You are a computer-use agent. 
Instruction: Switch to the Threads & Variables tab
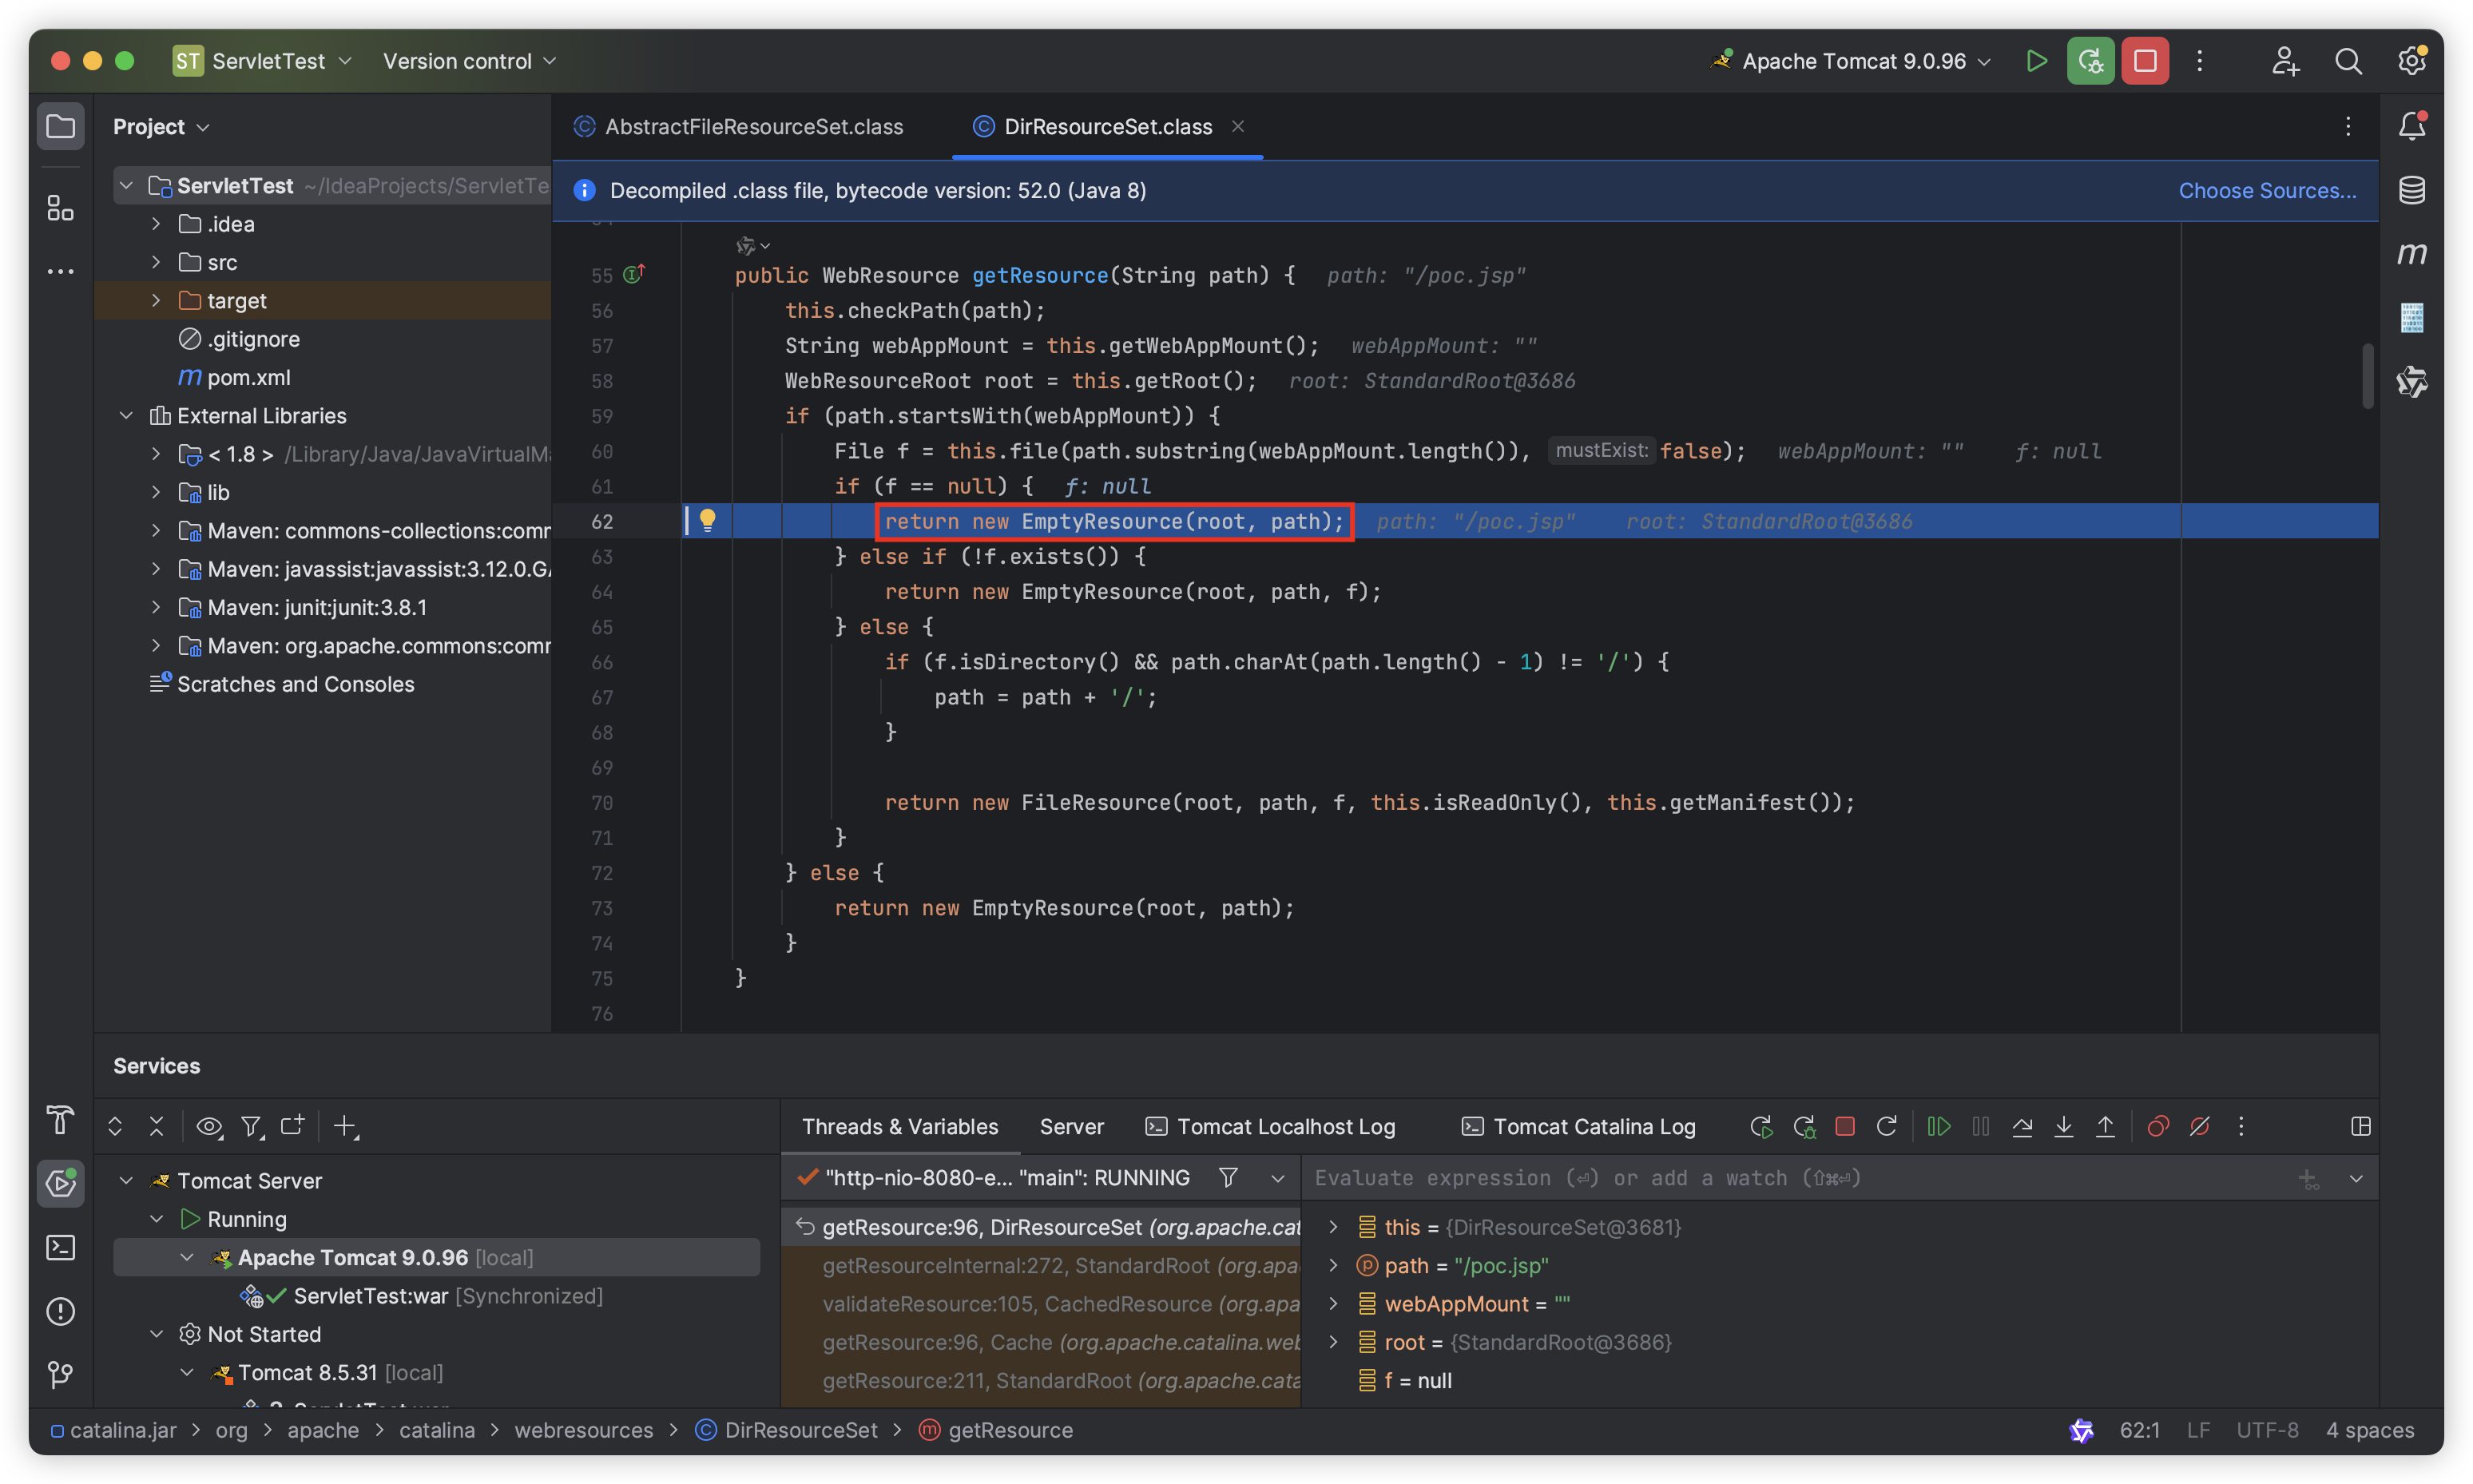point(900,1127)
